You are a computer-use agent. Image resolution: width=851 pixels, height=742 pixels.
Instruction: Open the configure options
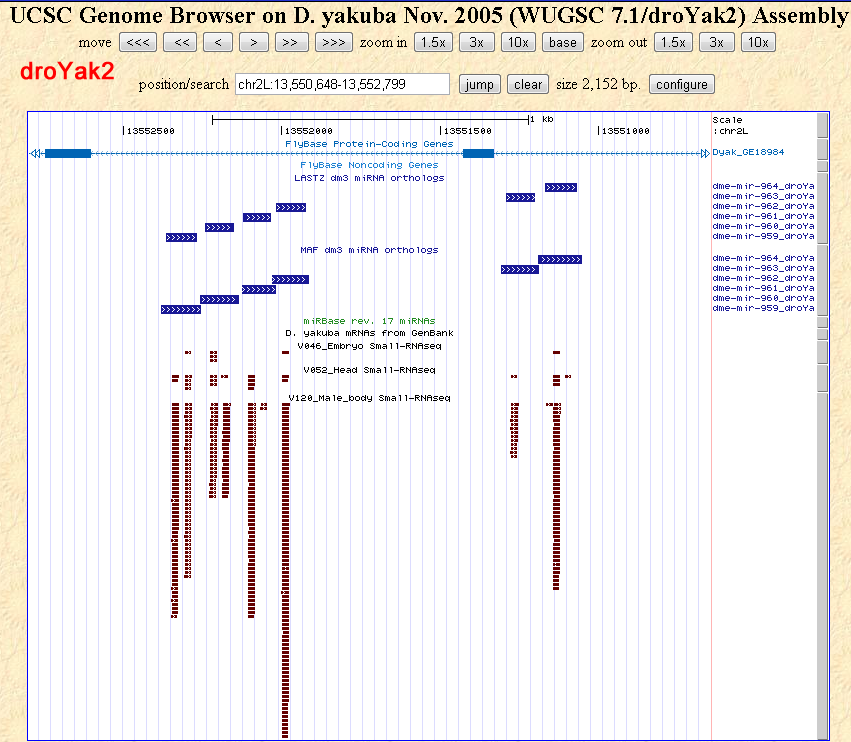coord(682,84)
